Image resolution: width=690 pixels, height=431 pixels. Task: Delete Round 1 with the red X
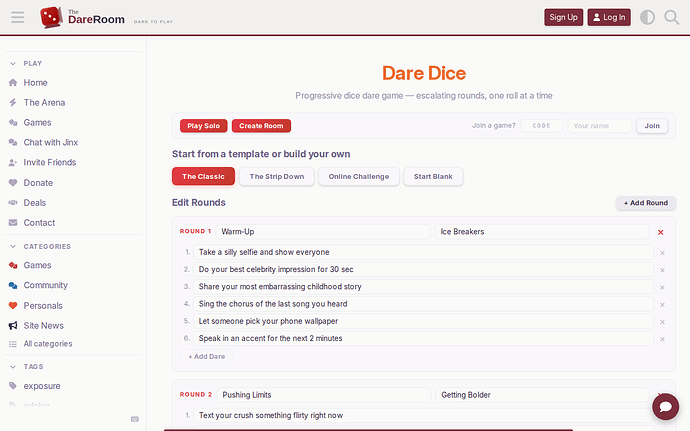[x=660, y=232]
